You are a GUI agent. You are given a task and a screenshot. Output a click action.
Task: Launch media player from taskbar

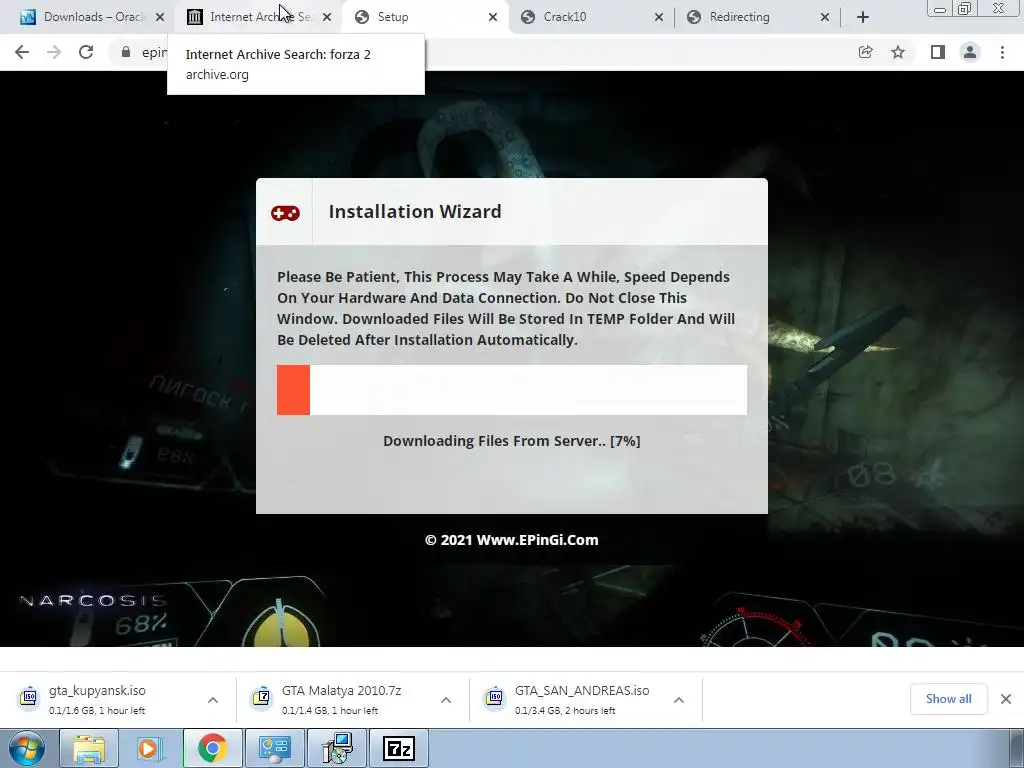coord(150,748)
